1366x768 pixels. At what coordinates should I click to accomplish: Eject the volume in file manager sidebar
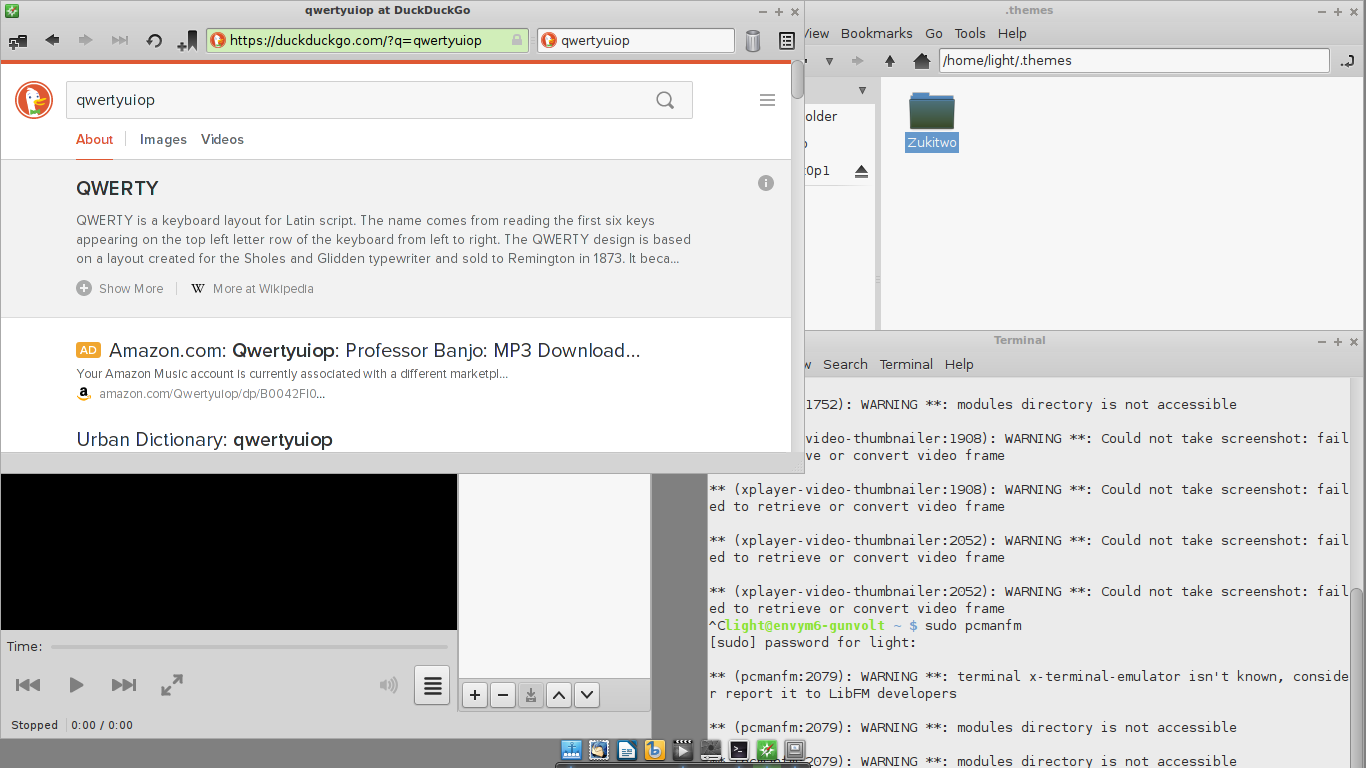tap(862, 172)
